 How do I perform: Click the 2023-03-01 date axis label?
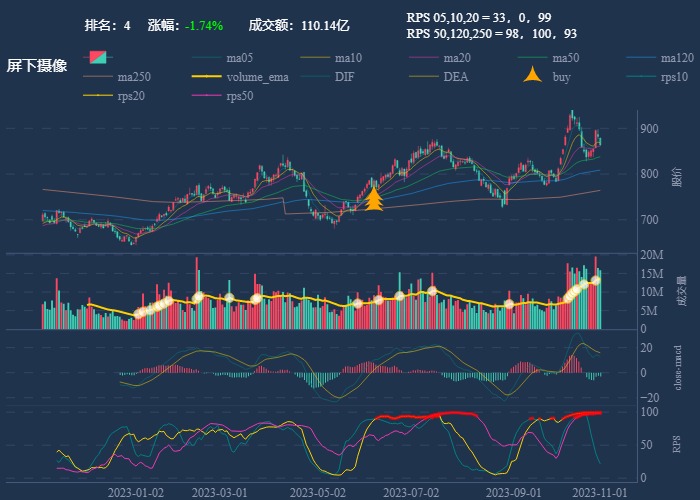click(x=219, y=493)
